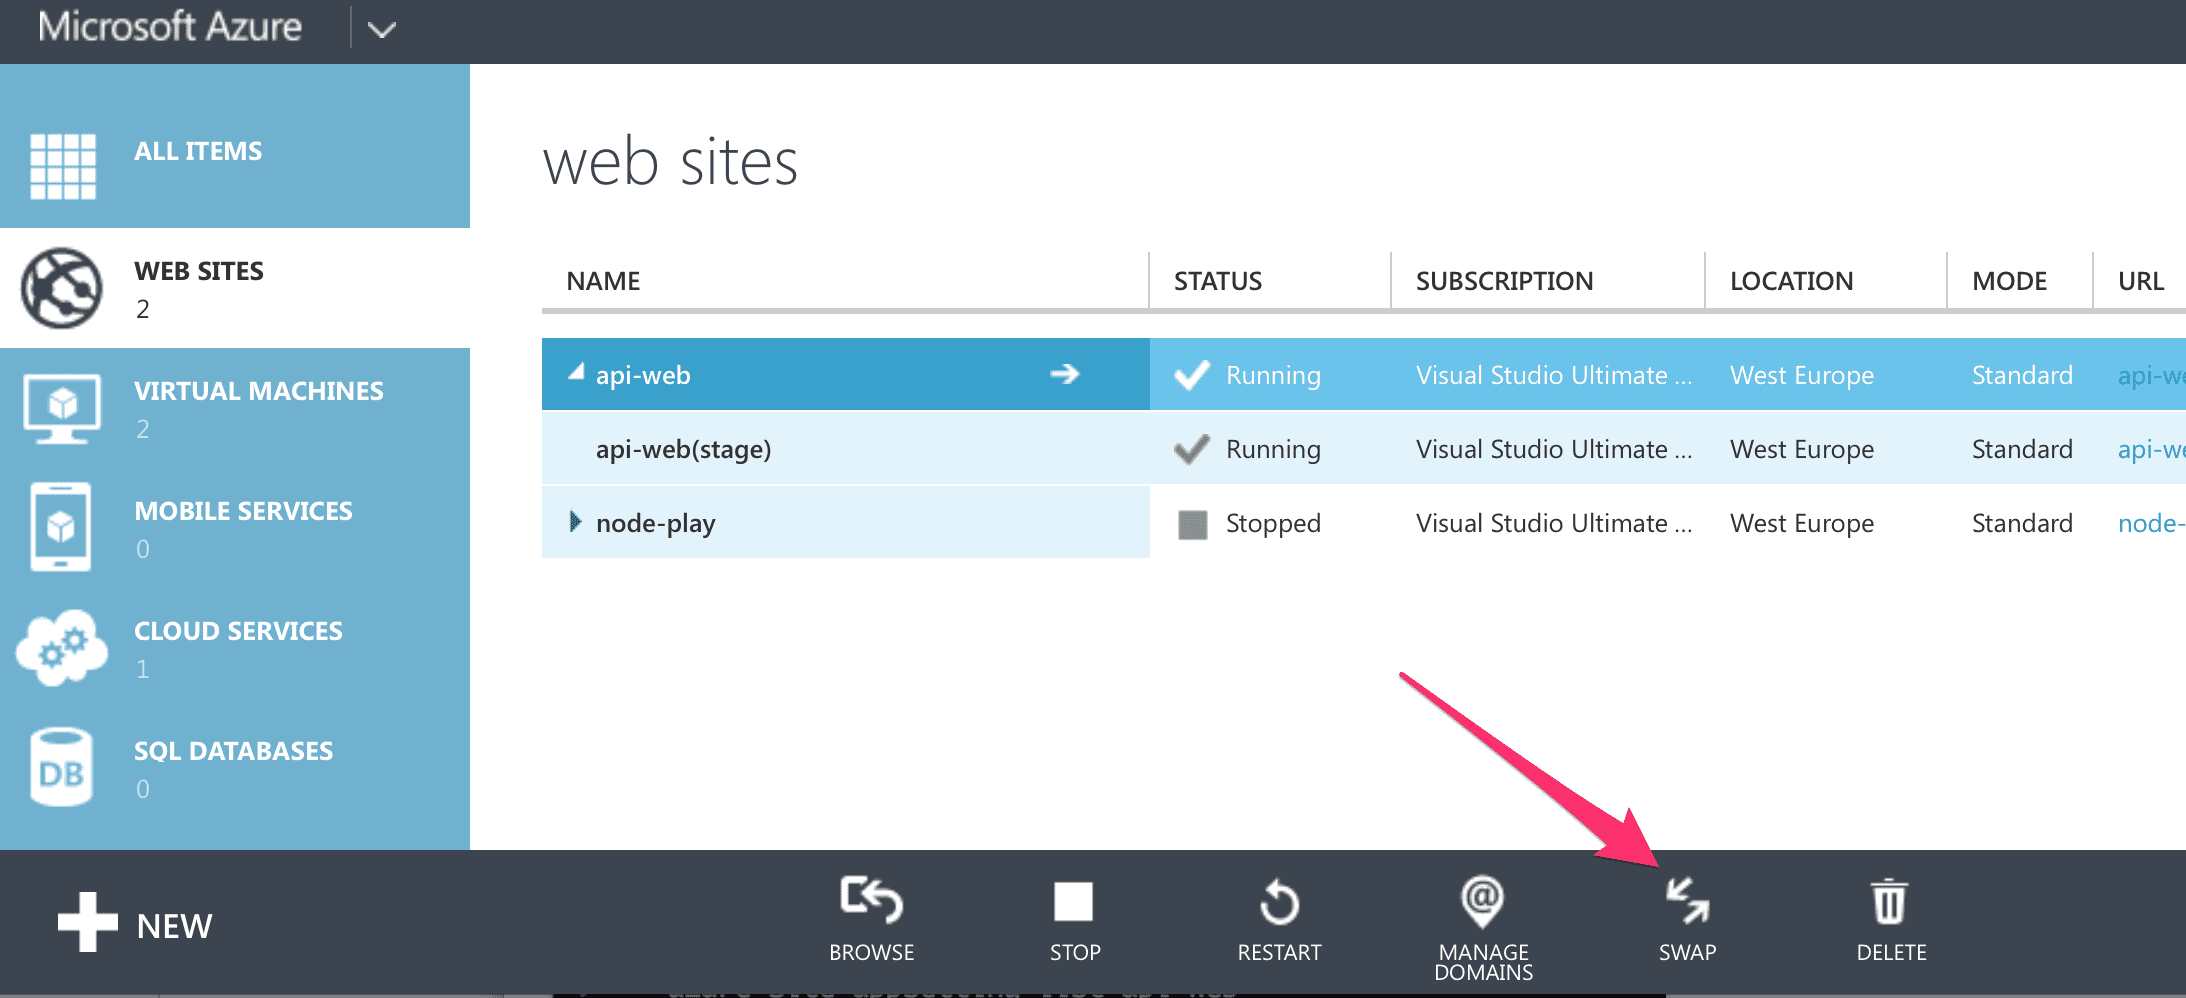
Task: Swap the api-web deployment slots
Action: click(x=1688, y=901)
